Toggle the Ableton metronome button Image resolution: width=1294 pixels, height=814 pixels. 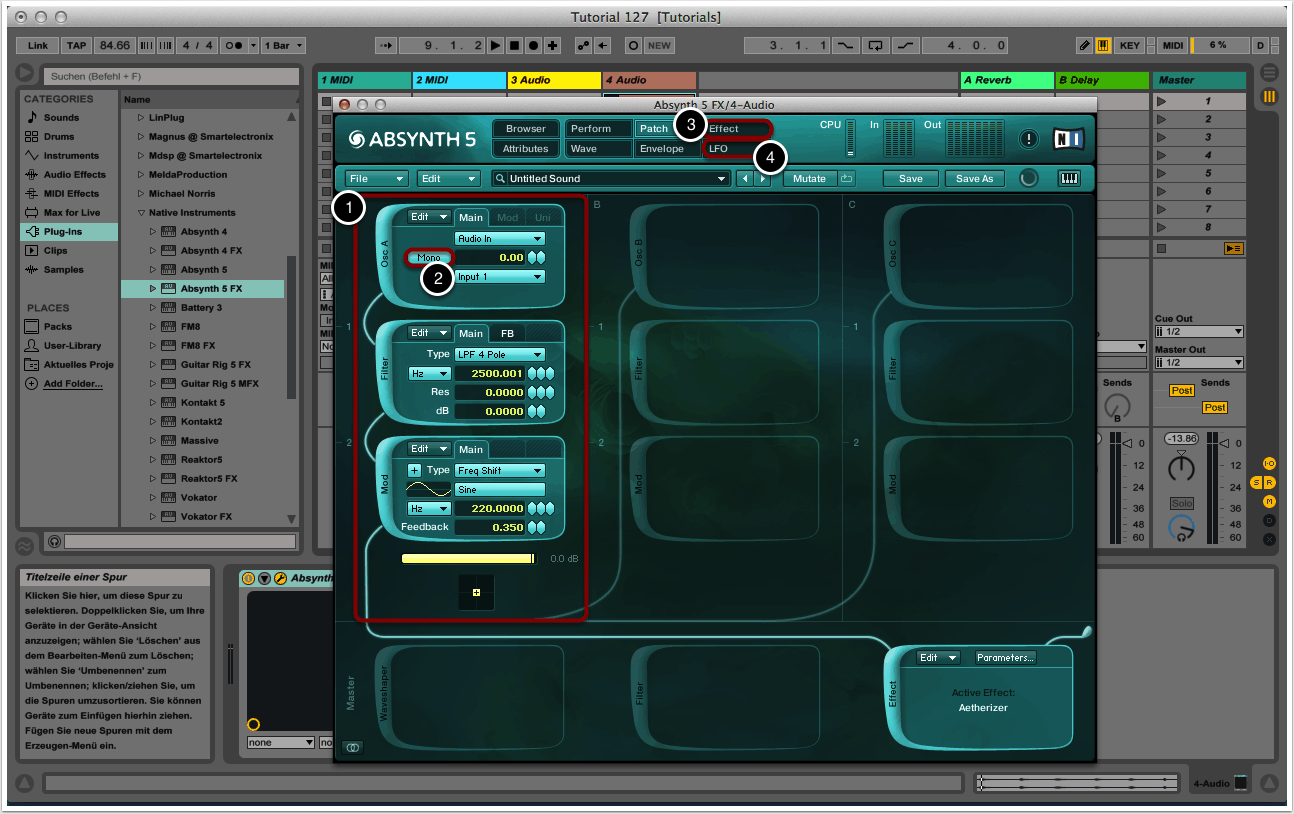(x=236, y=46)
